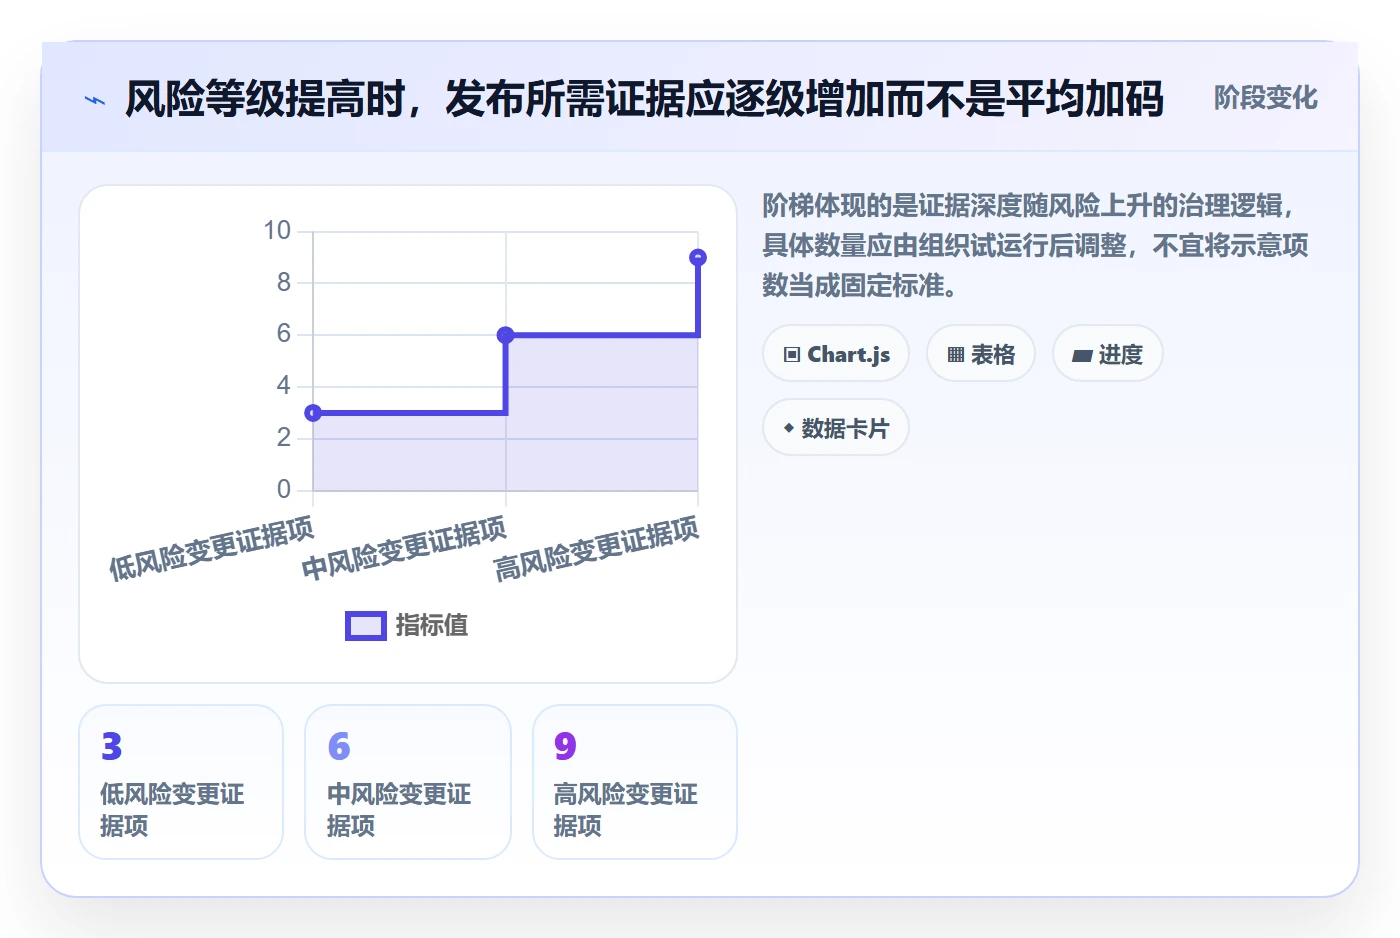
Task: Select the 进度 tag chip
Action: pos(1108,354)
